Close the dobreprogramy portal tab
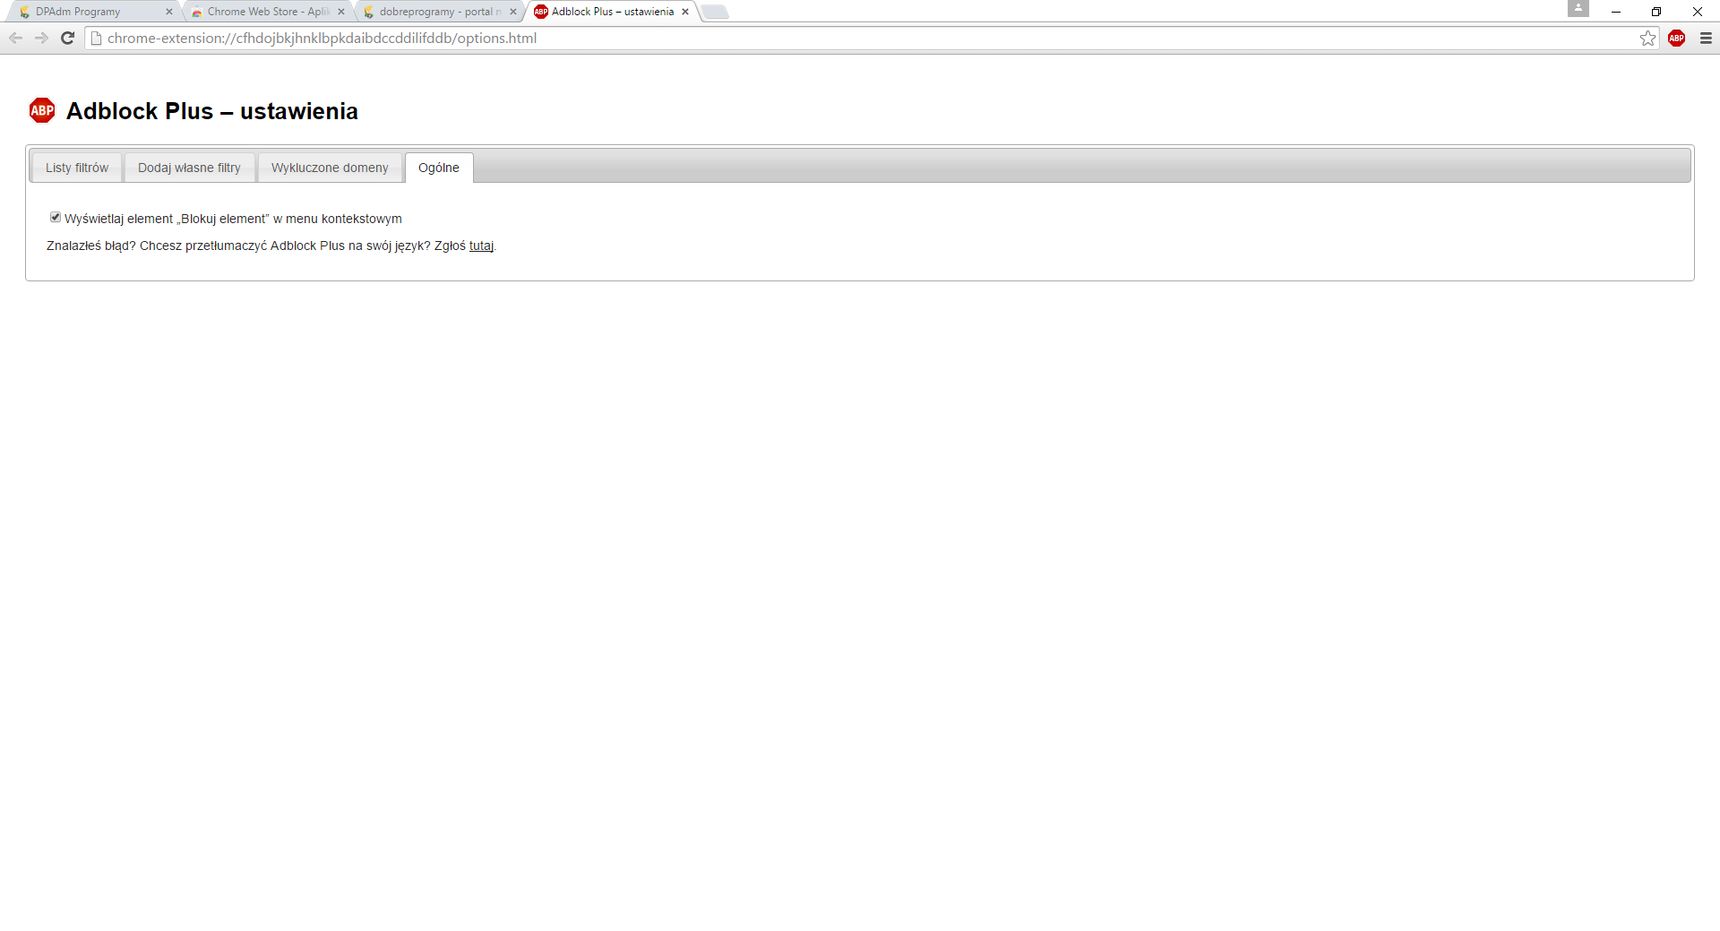The height and width of the screenshot is (931, 1720). 513,12
